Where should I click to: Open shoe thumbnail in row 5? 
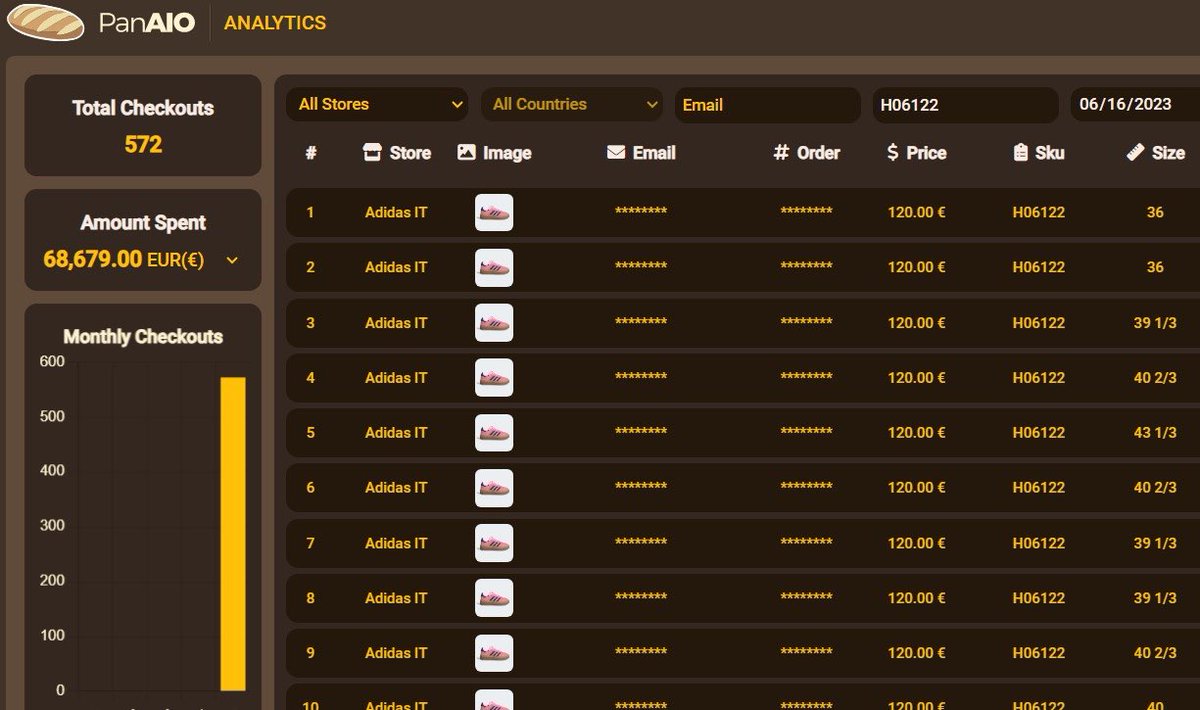(x=494, y=433)
